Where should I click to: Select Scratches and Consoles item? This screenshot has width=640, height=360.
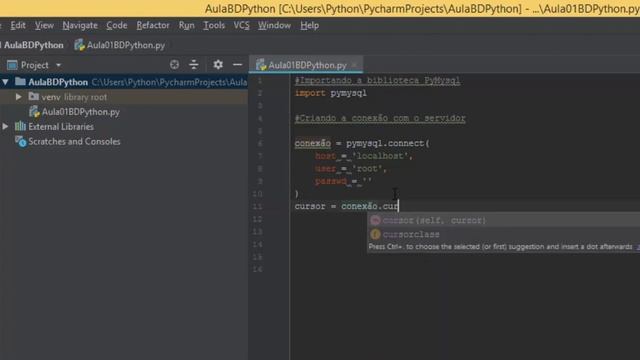tap(74, 142)
